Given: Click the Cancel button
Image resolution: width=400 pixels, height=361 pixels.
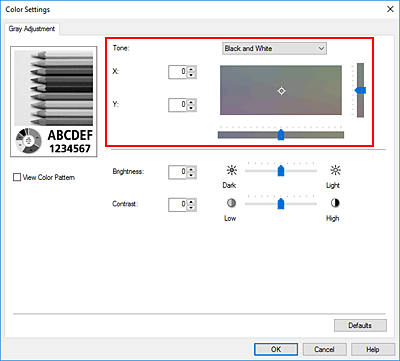Looking at the screenshot, I should point(324,349).
